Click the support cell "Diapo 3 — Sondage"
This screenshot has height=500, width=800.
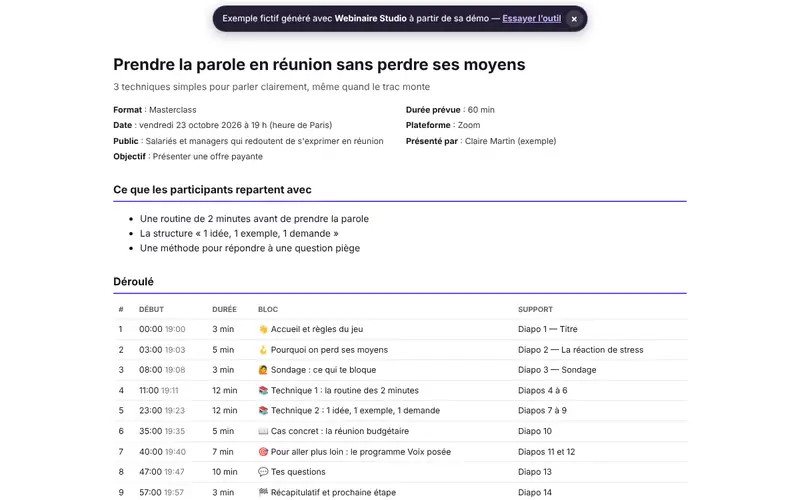557,370
